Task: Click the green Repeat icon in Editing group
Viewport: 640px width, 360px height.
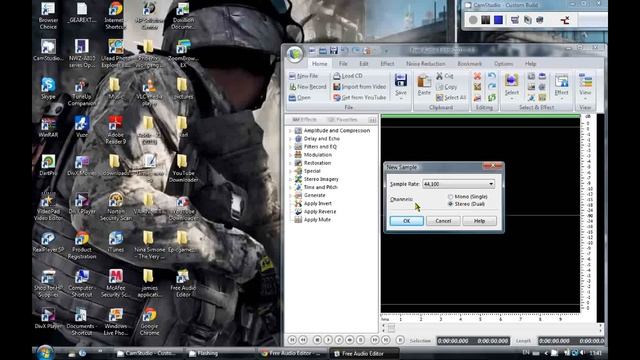Action: coord(492,98)
